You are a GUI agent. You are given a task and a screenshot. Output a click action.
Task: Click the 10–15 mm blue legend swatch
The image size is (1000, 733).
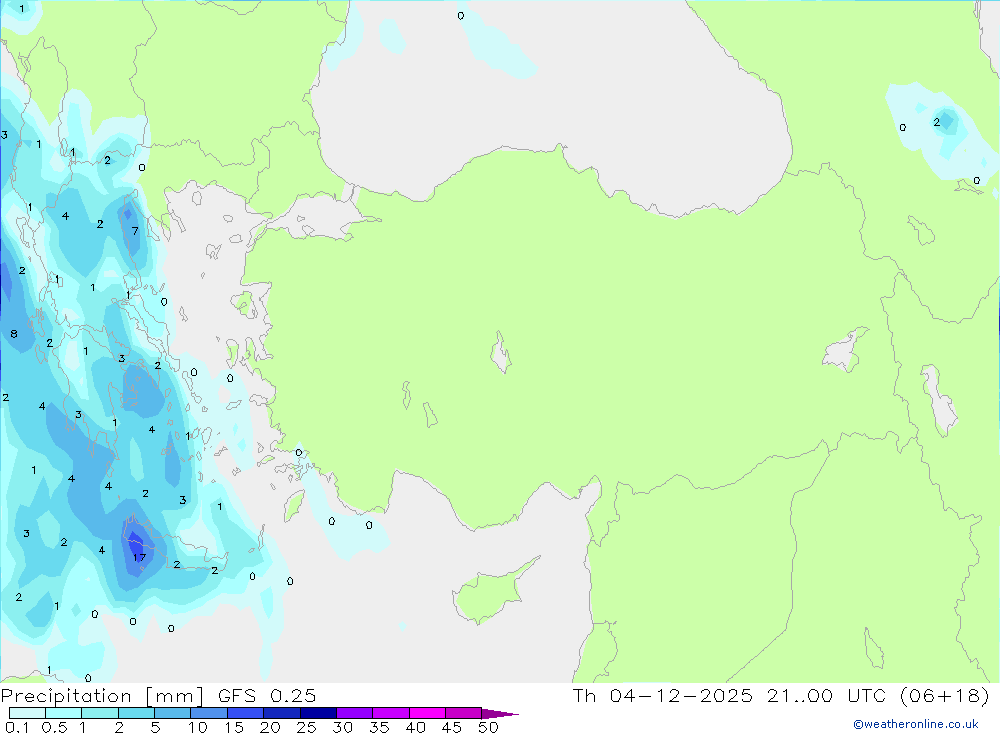coord(209,713)
